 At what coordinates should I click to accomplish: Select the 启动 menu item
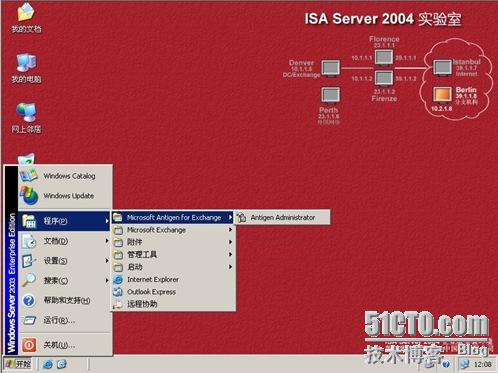coord(173,267)
